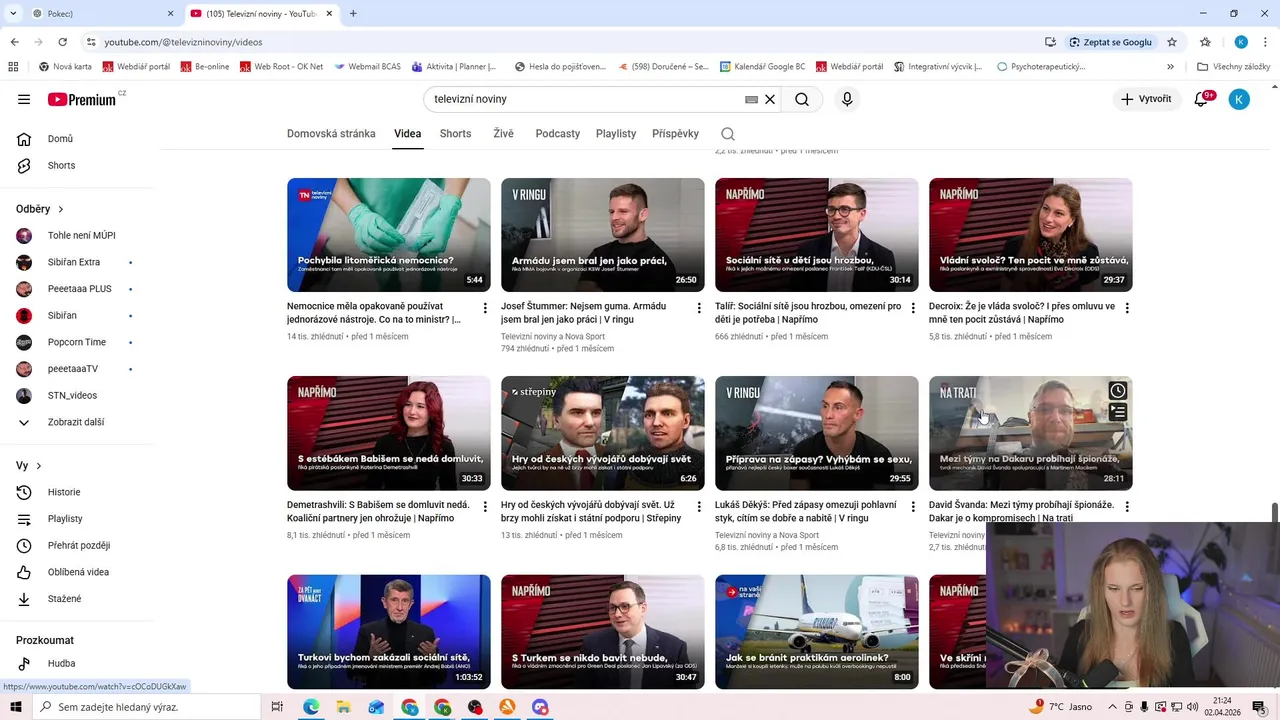Click Zeptat se Googlu button
This screenshot has height=720, width=1280.
click(x=1110, y=42)
